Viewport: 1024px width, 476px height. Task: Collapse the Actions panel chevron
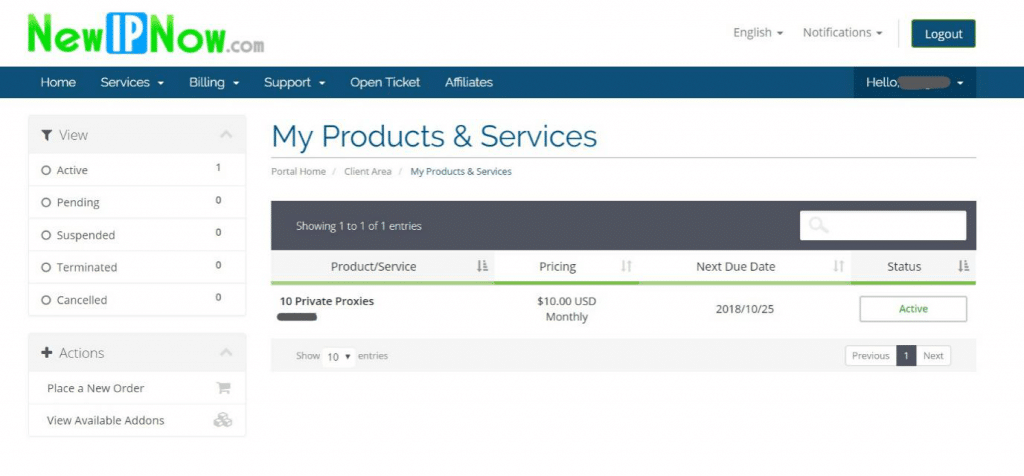point(226,353)
